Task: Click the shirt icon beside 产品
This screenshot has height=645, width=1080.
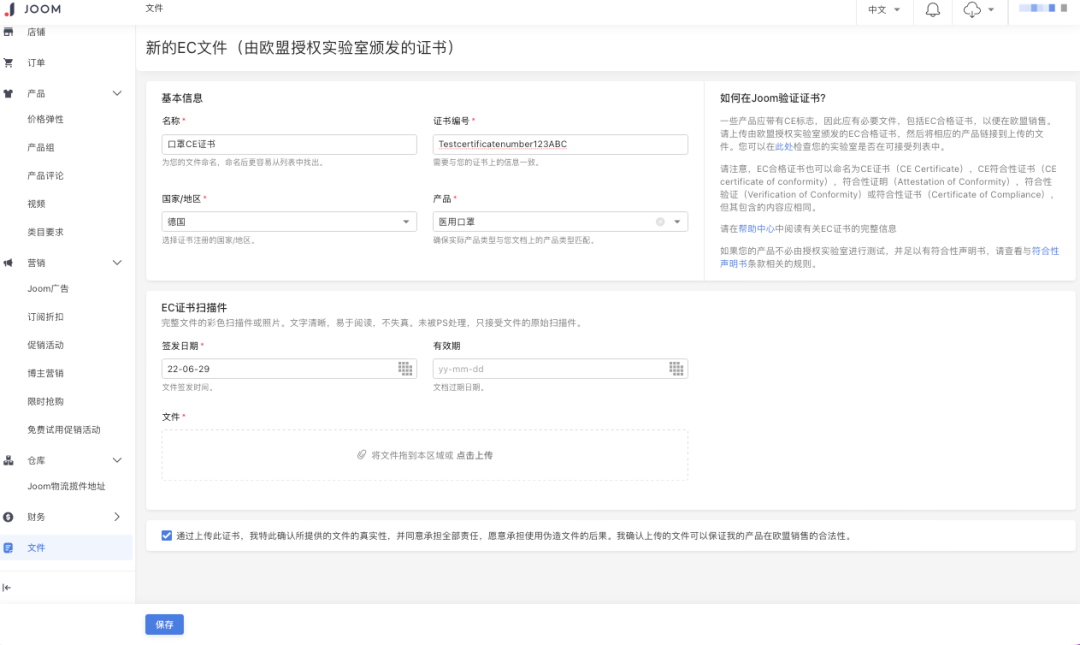Action: tap(8, 94)
